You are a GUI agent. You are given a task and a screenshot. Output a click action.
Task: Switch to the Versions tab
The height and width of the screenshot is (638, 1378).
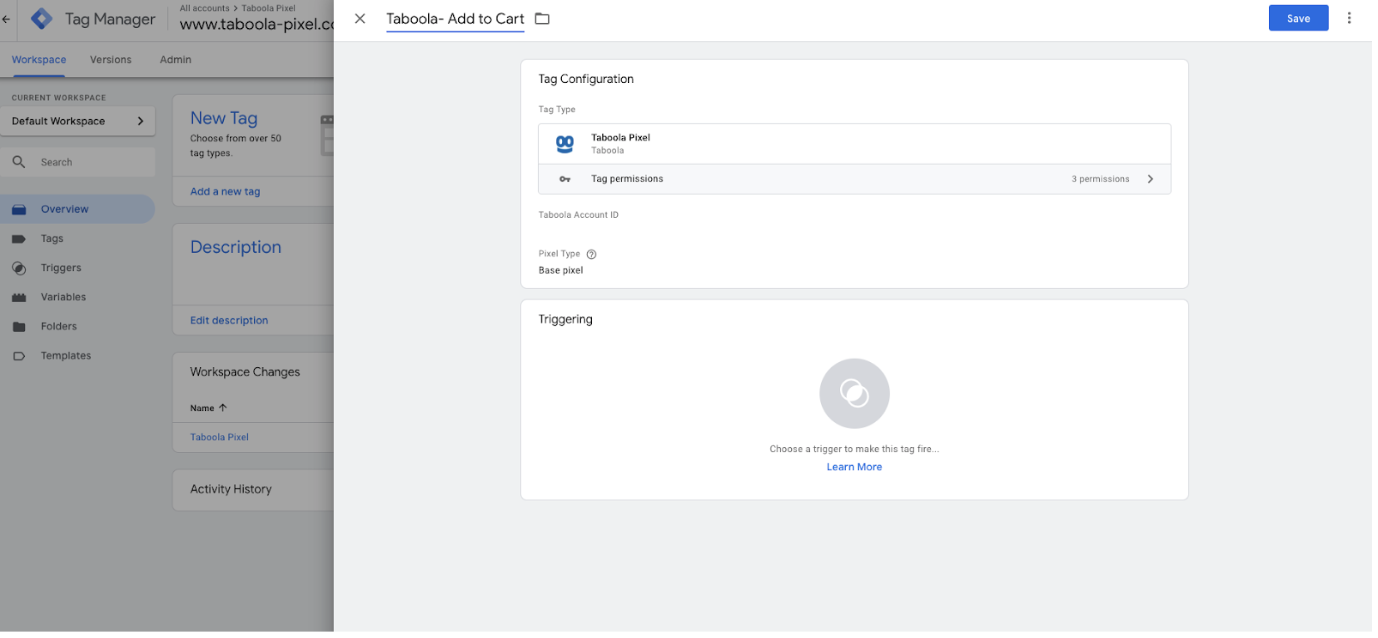pos(110,59)
